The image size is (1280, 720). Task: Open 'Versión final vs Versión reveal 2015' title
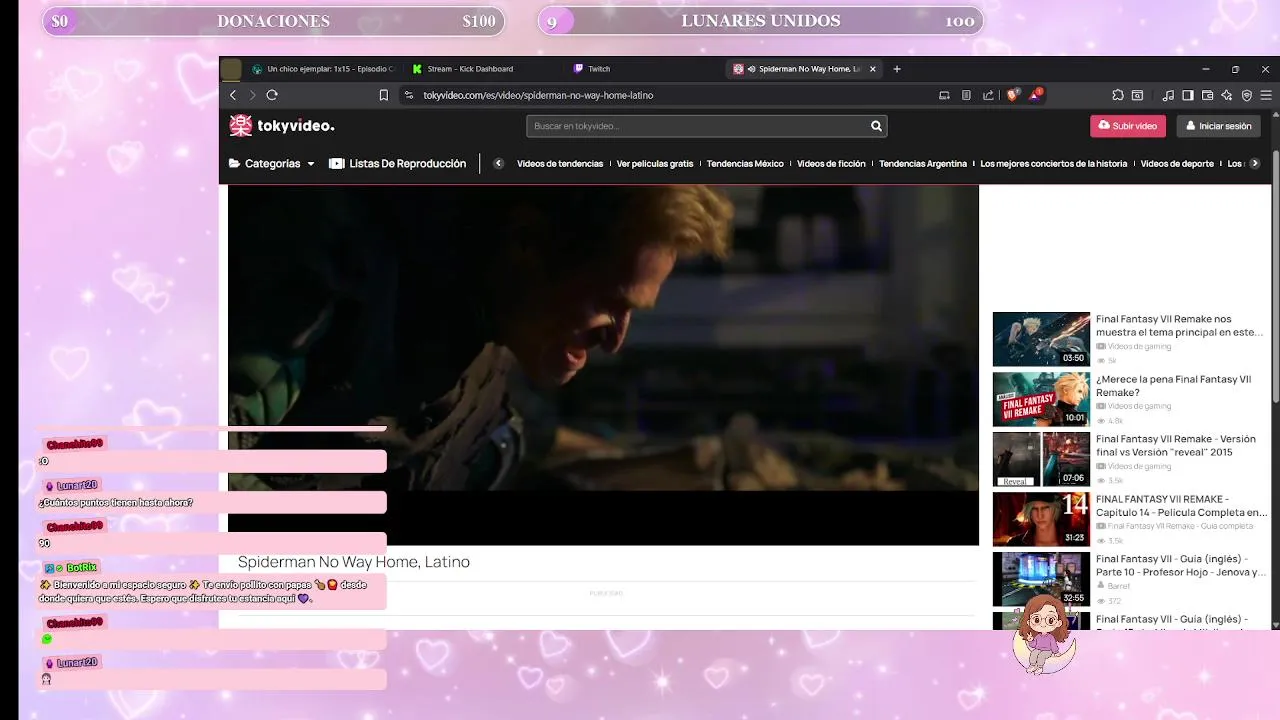coord(1176,446)
